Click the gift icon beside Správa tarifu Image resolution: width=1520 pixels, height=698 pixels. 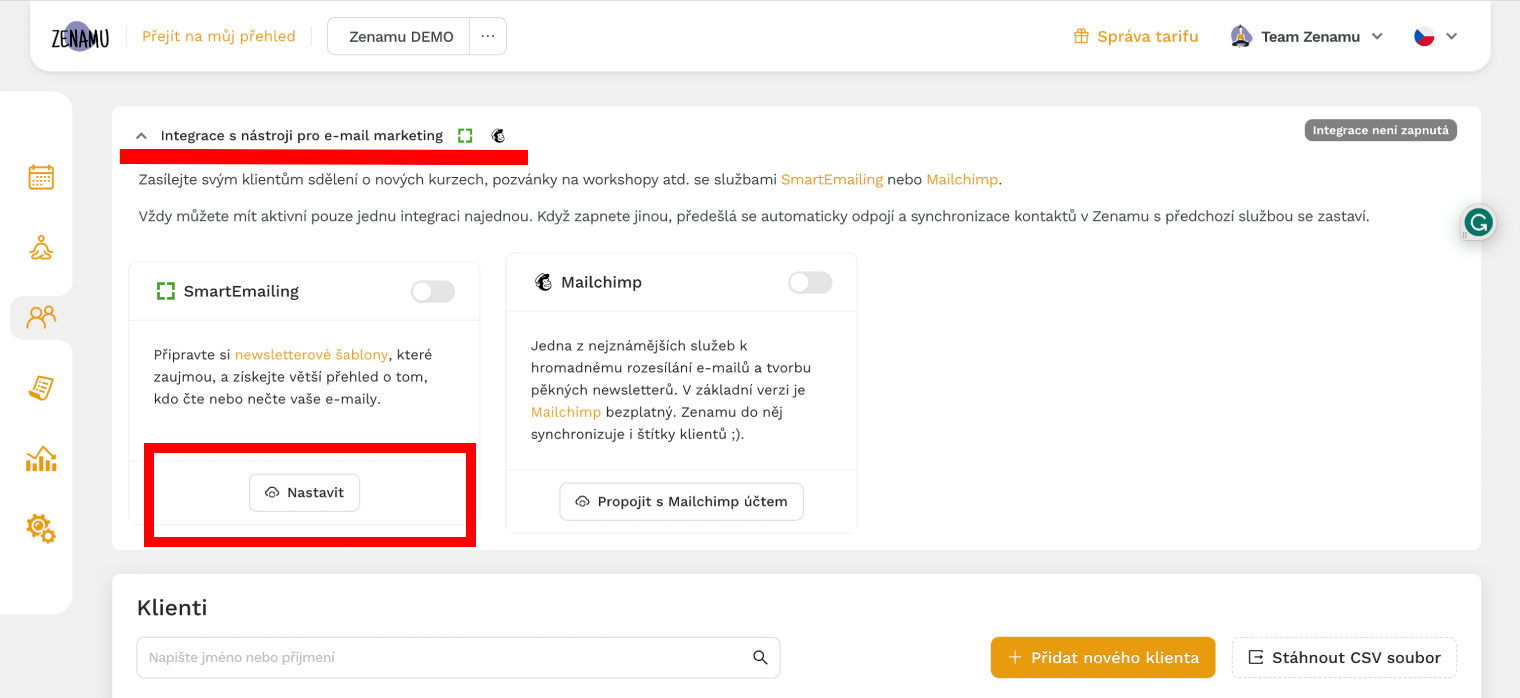coord(1081,36)
